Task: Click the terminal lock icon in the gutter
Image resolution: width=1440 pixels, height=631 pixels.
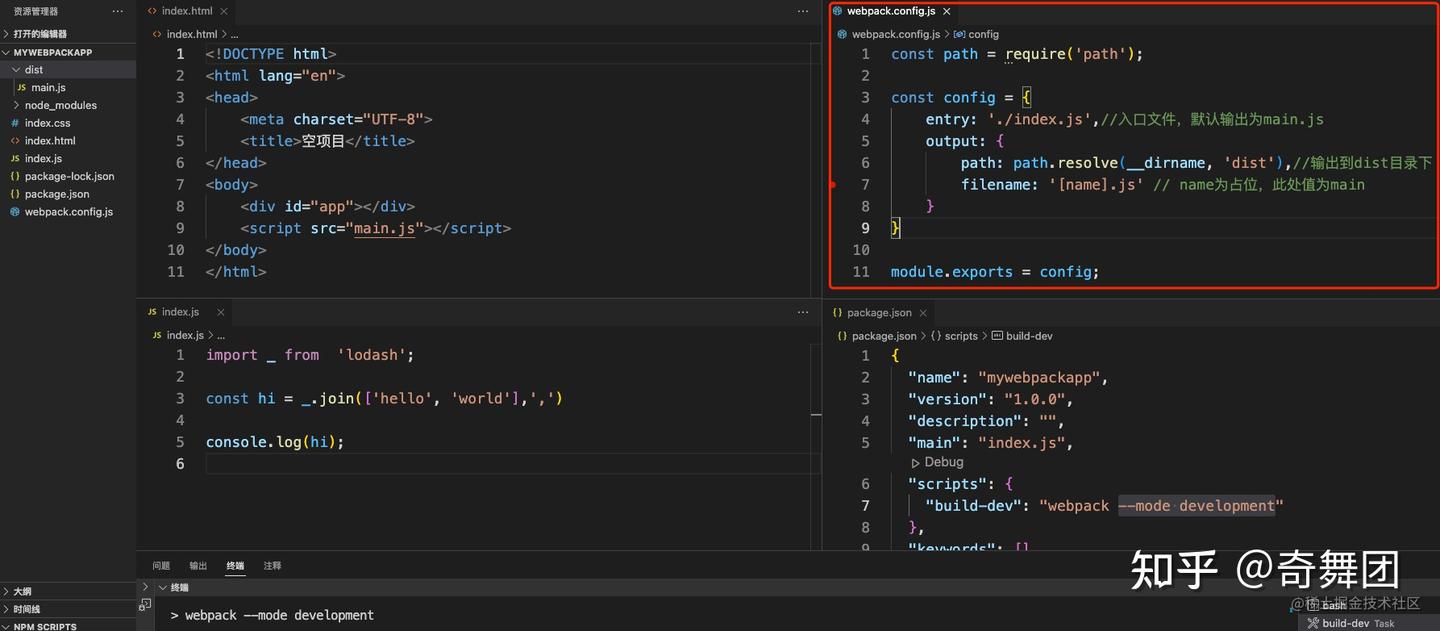Action: click(145, 605)
